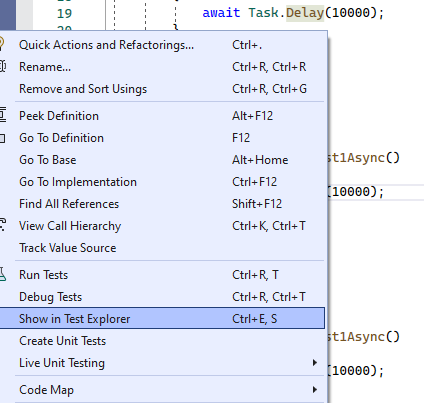Click the View Call Hierarchy icon
This screenshot has width=424, height=403.
point(3,225)
